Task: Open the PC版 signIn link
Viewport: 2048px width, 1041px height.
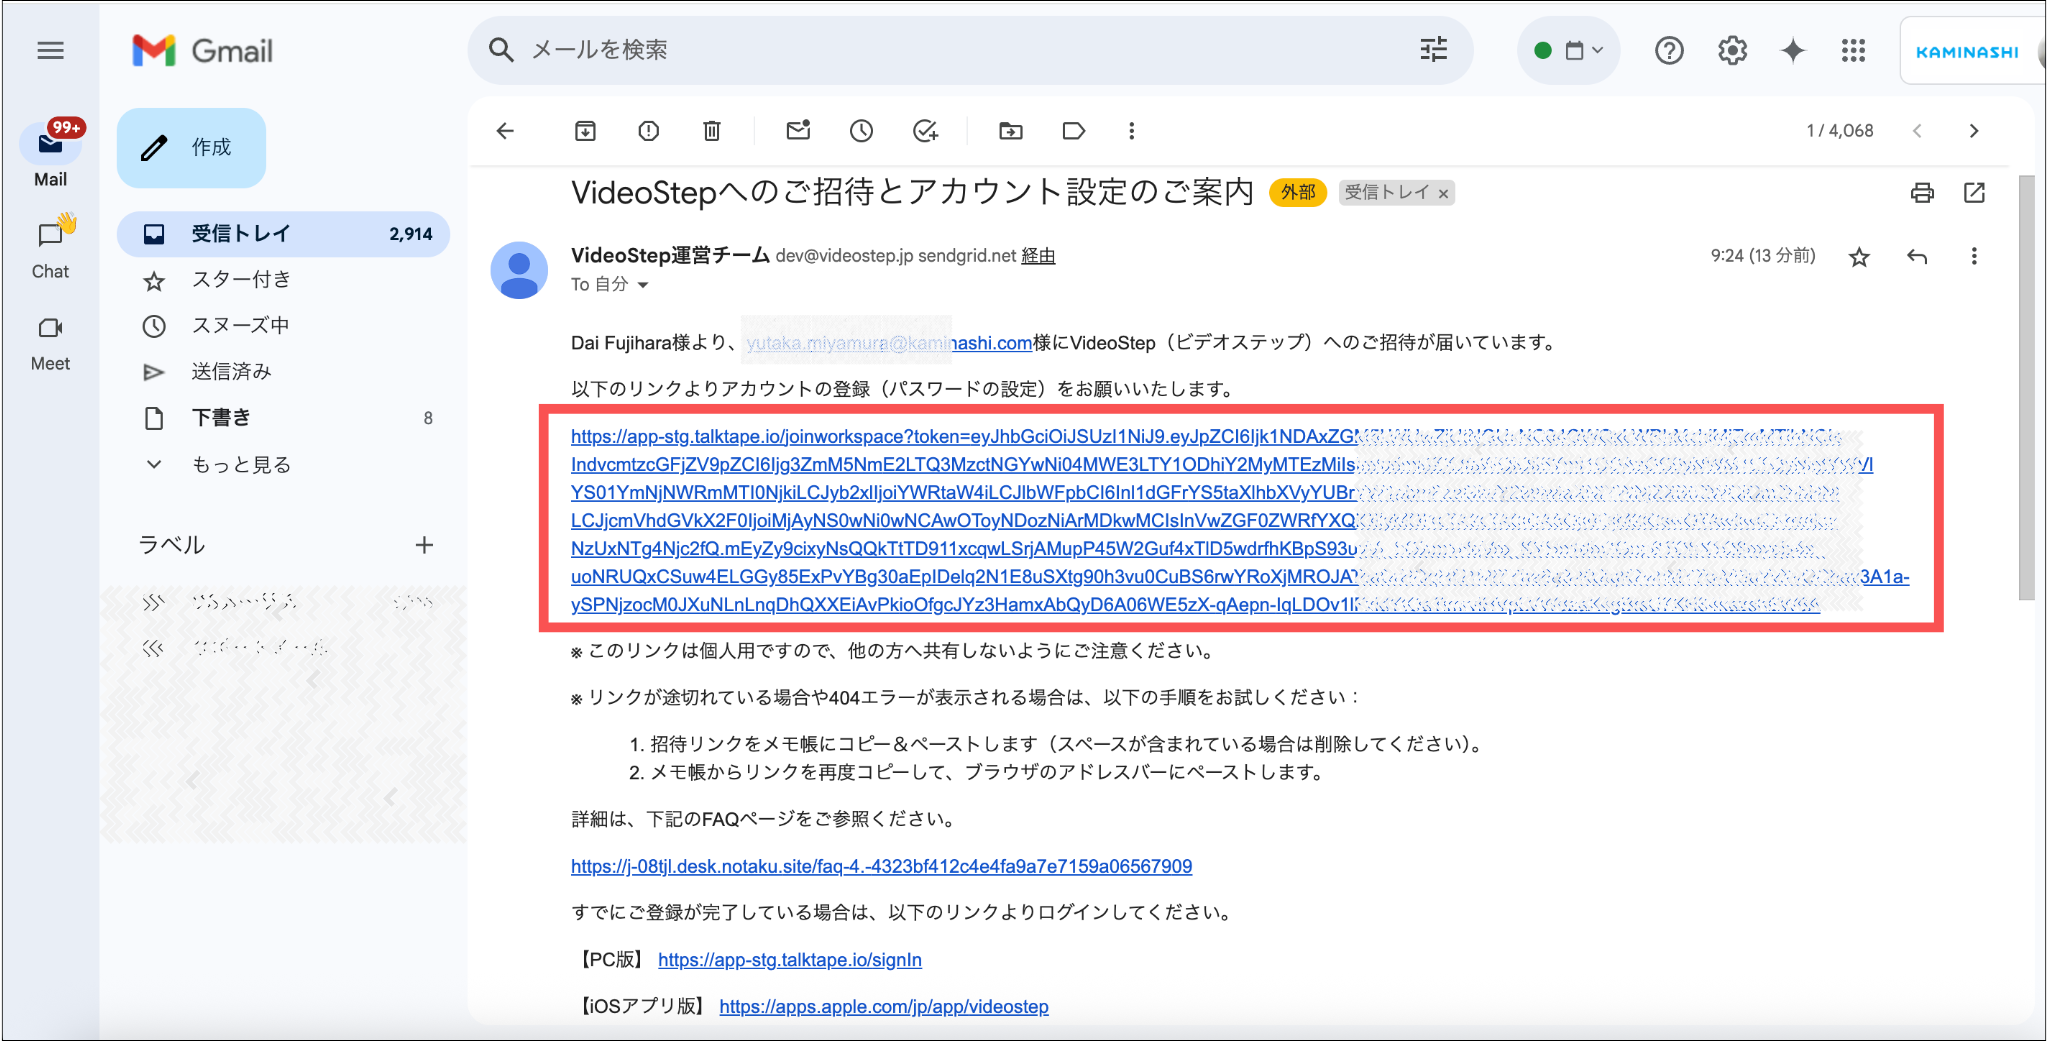Action: pyautogui.click(x=789, y=960)
